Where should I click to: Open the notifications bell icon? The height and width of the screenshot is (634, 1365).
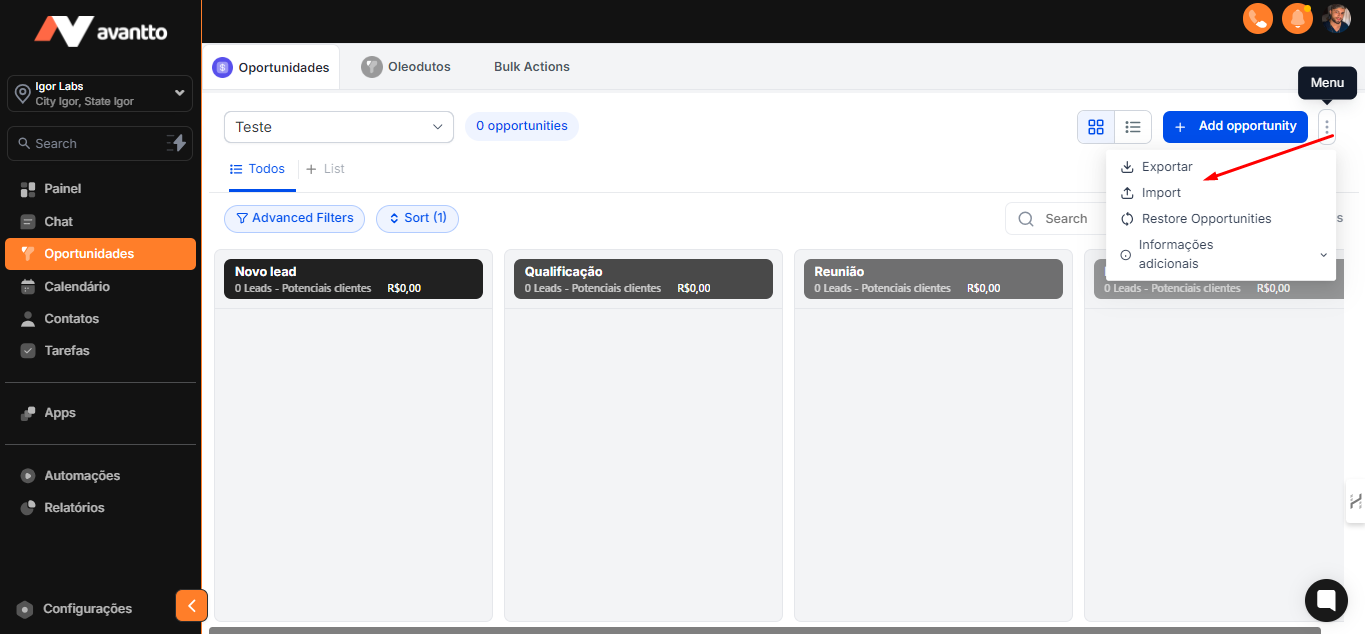point(1297,18)
